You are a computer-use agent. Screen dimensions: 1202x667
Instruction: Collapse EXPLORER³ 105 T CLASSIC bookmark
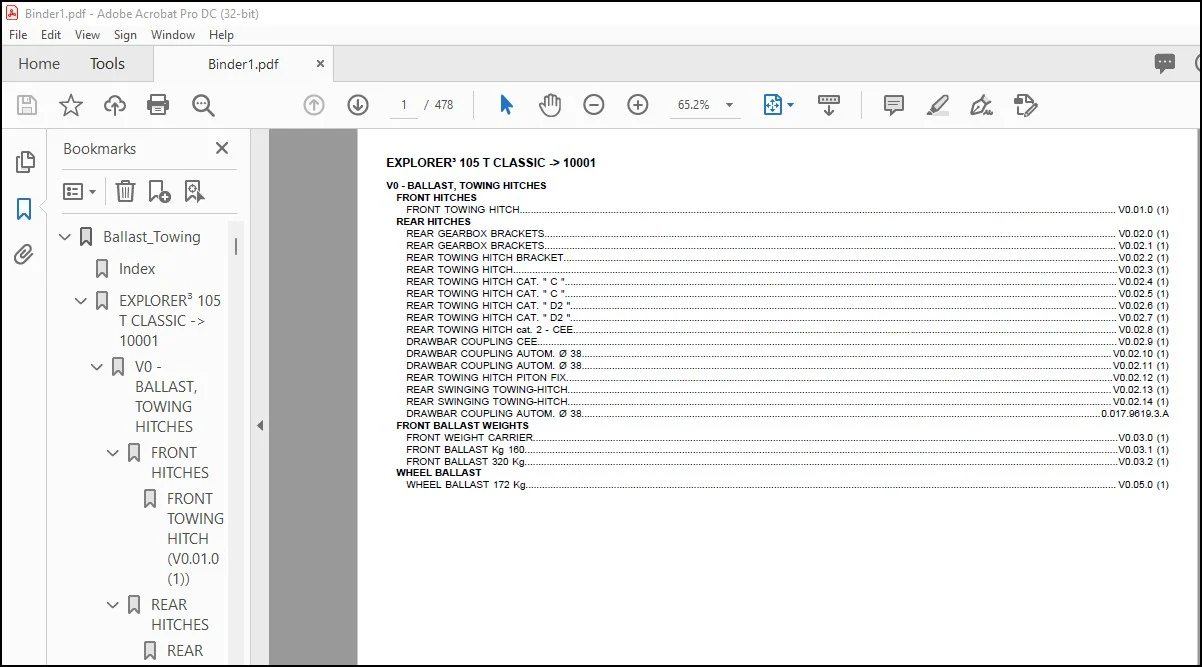click(81, 301)
